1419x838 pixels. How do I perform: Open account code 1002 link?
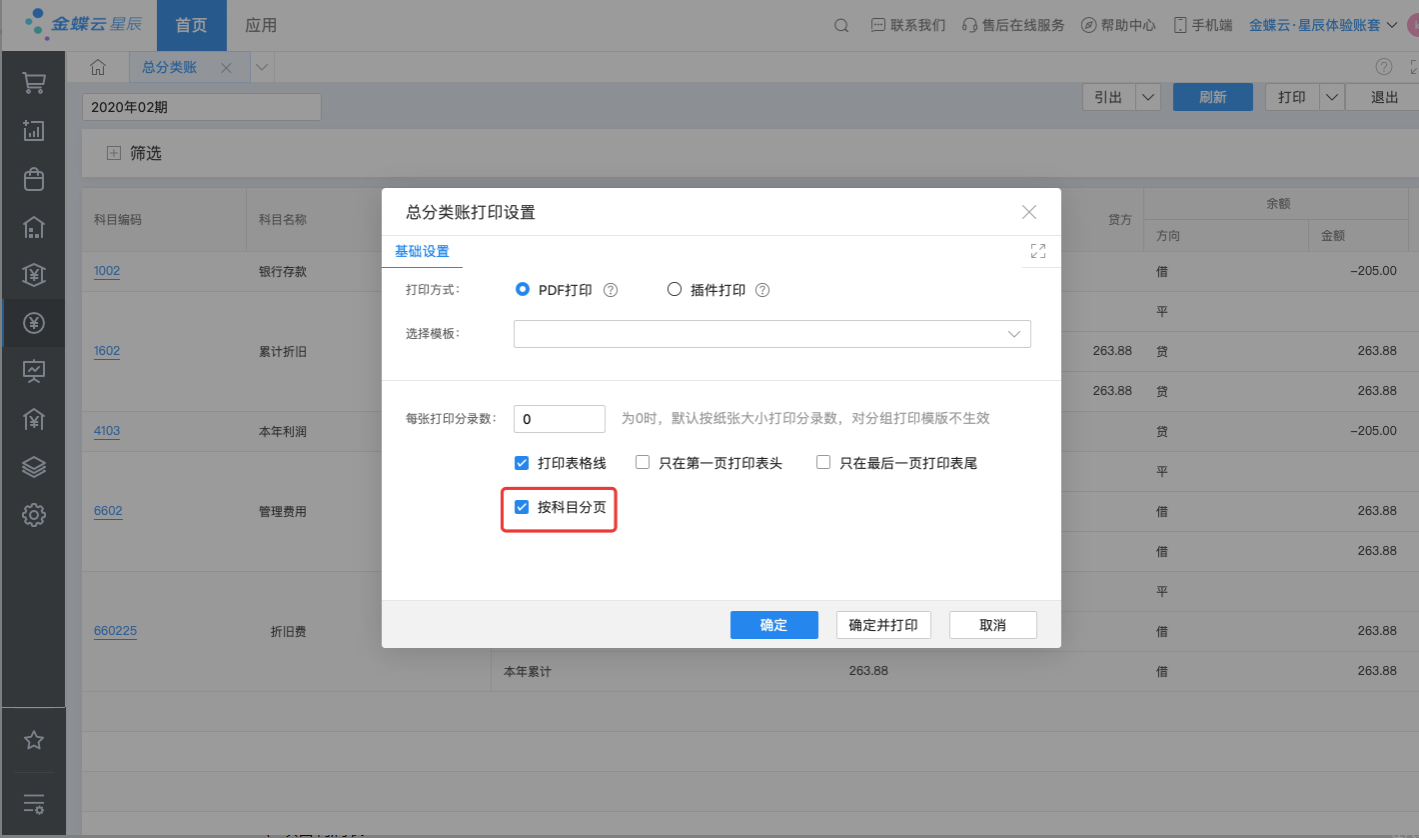pos(107,271)
